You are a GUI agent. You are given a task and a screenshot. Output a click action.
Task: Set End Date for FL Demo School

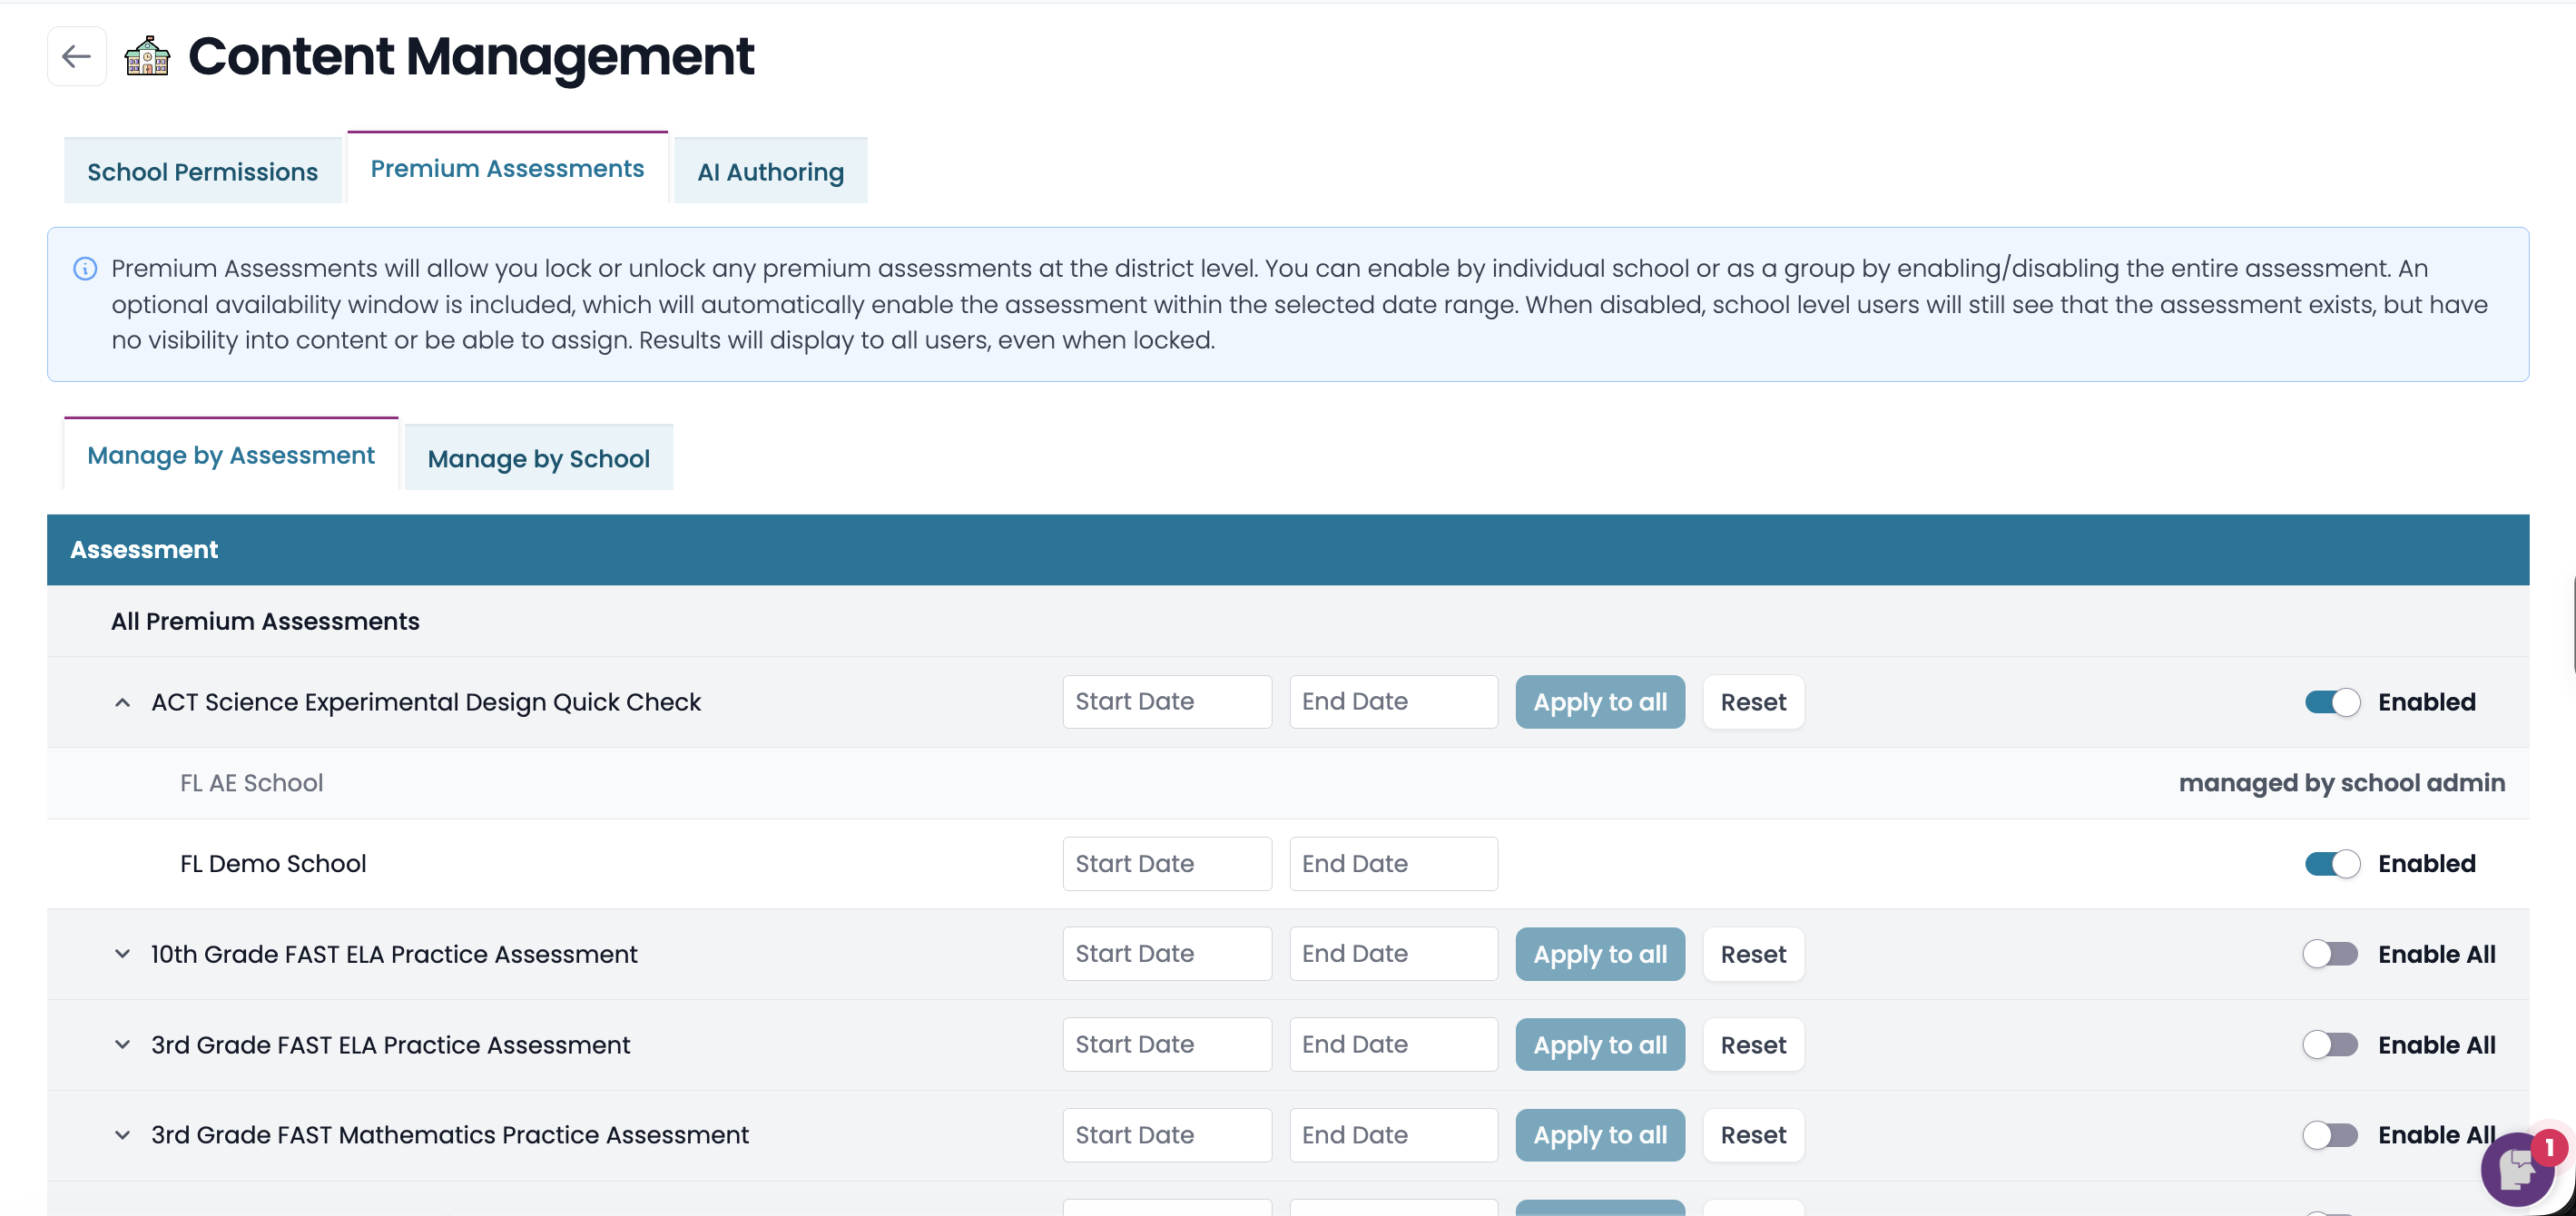click(1393, 864)
